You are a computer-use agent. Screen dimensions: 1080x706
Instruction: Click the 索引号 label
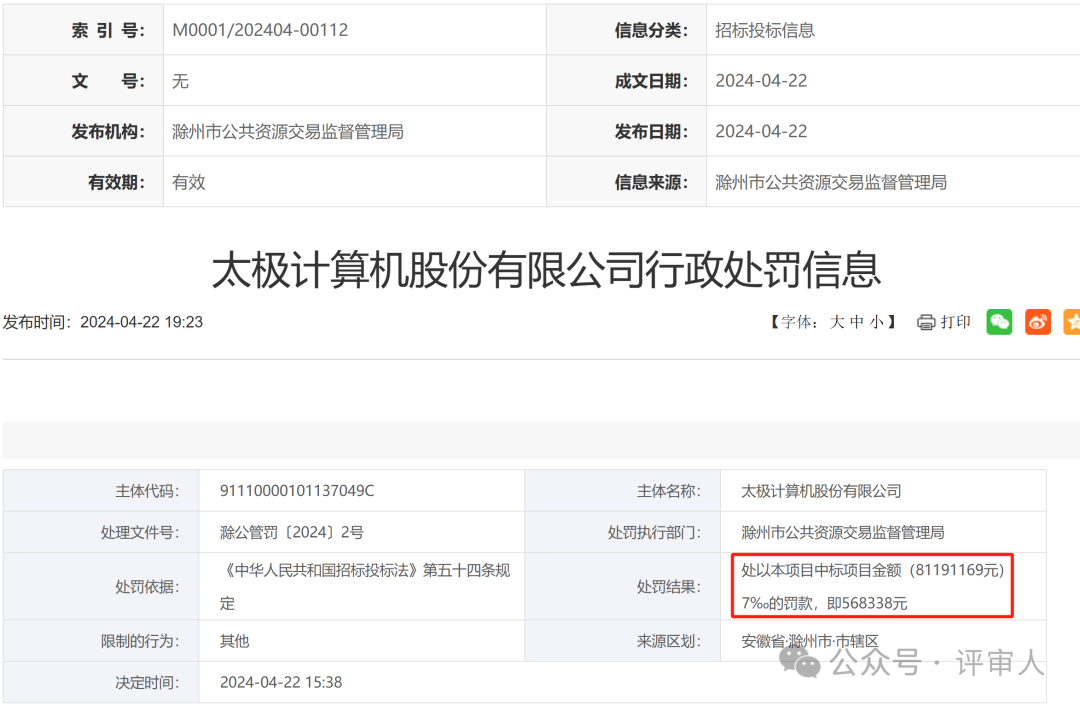tap(108, 30)
